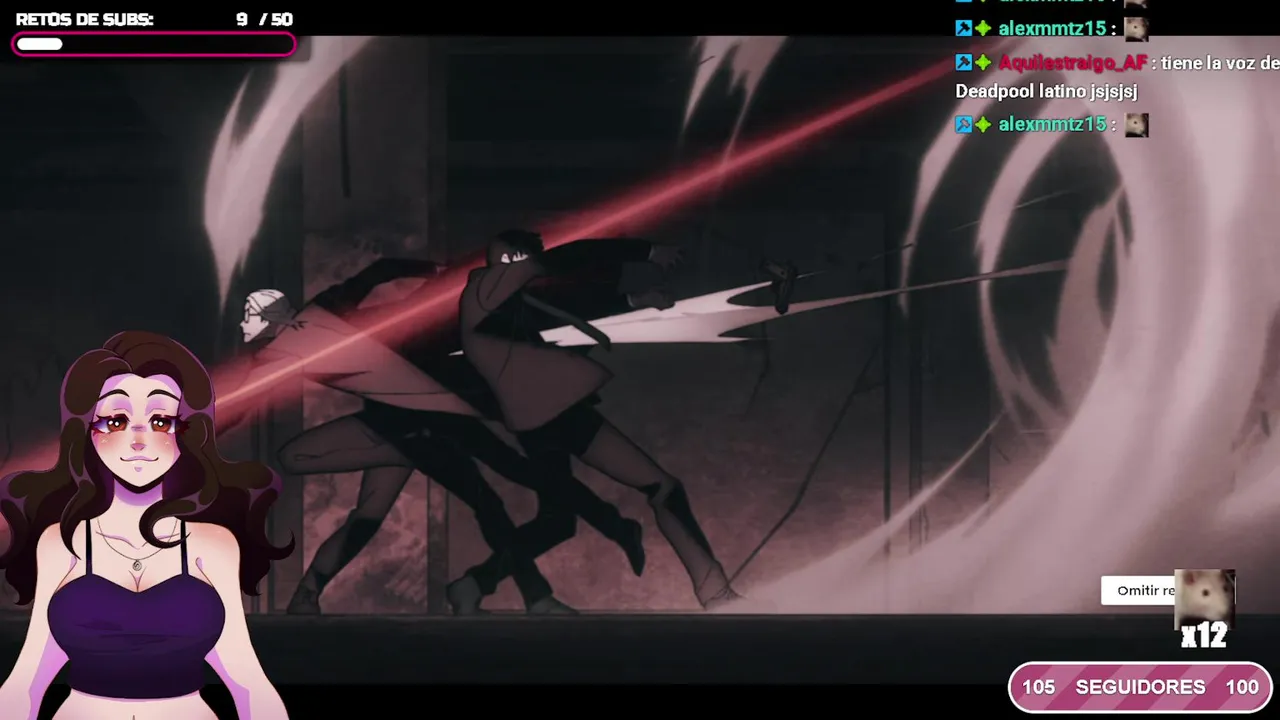
Task: Click the SEGUIDORES follower goal label
Action: [1140, 687]
